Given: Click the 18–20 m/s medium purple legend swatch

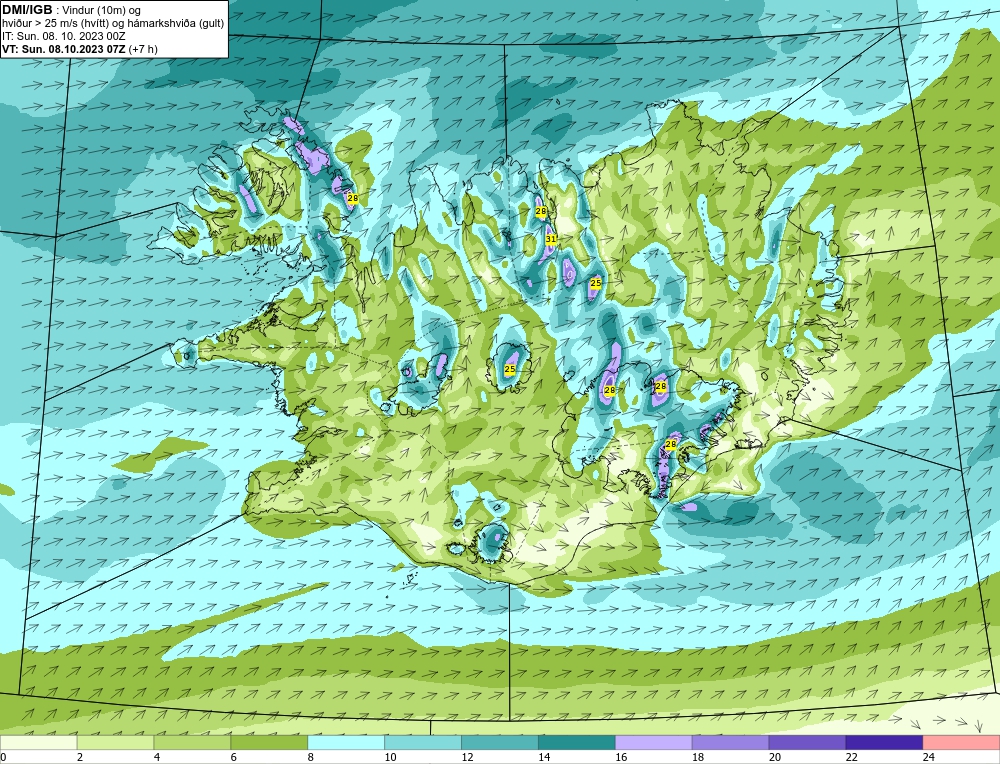Looking at the screenshot, I should (x=730, y=743).
